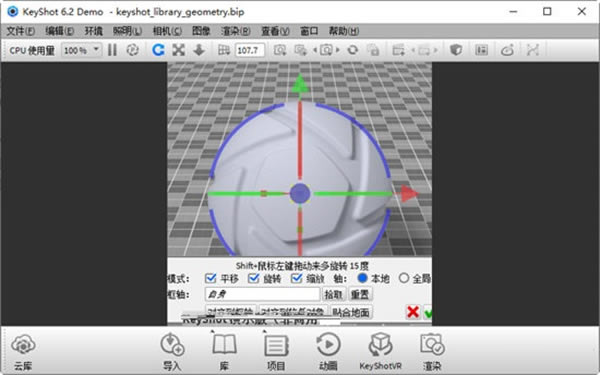Click the 重置 (reset) button

360,294
